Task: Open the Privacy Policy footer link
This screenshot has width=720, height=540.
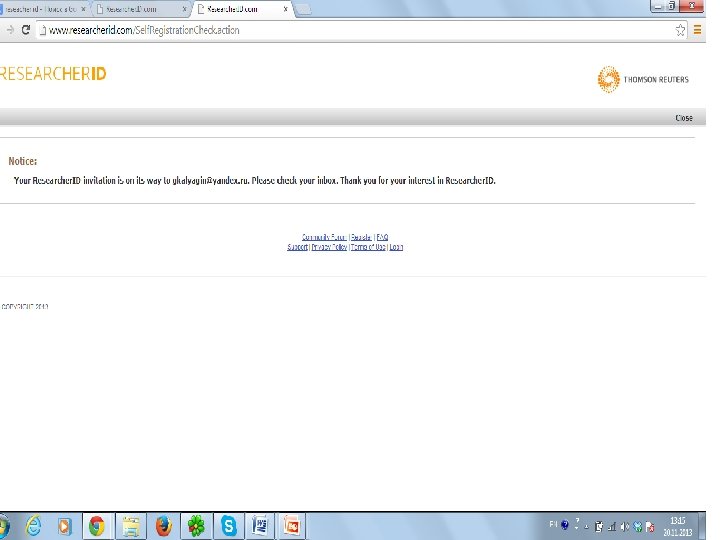Action: click(329, 247)
